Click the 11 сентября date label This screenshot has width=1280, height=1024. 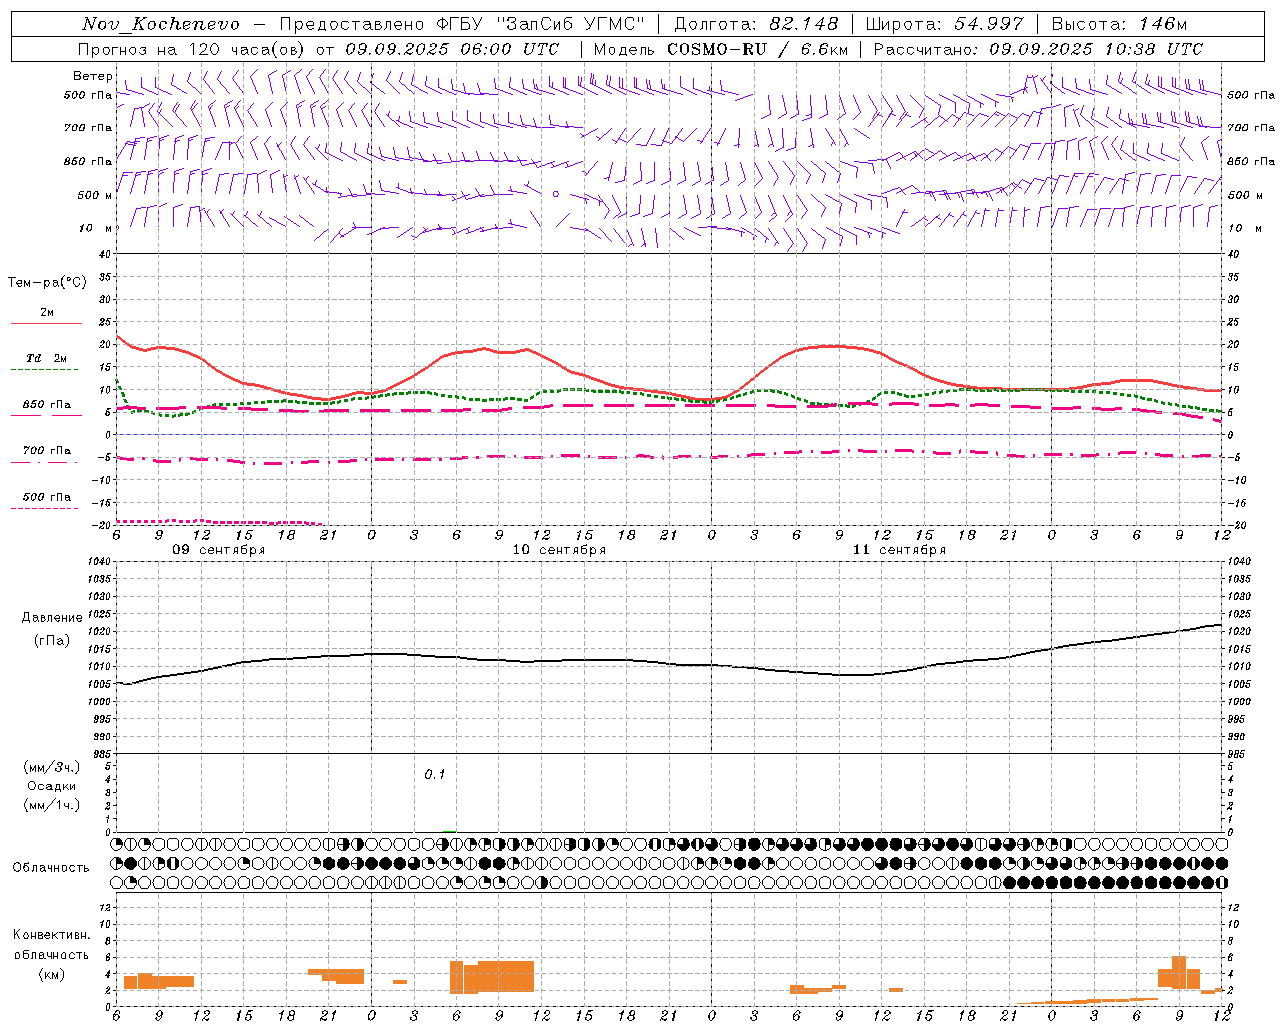[899, 550]
